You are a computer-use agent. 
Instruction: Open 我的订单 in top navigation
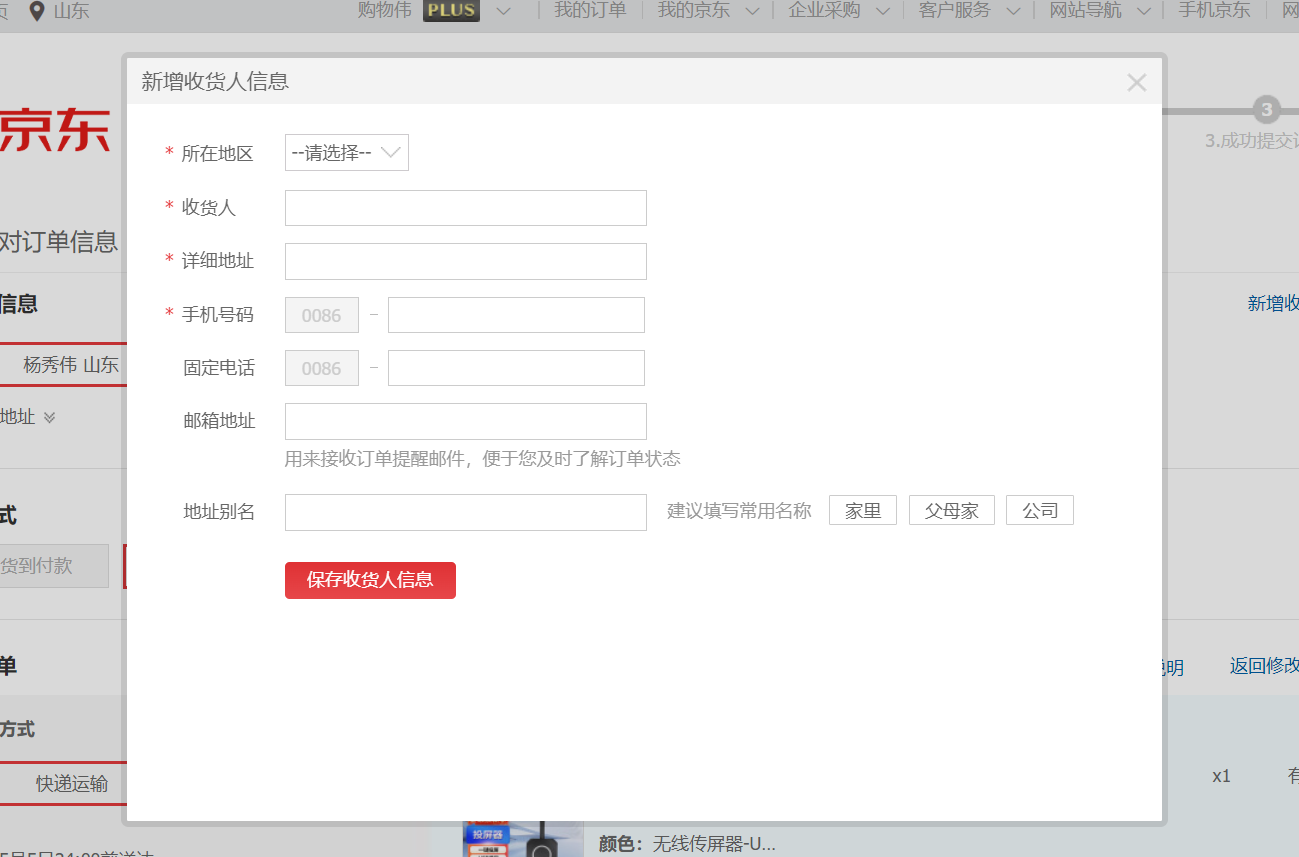coord(590,11)
